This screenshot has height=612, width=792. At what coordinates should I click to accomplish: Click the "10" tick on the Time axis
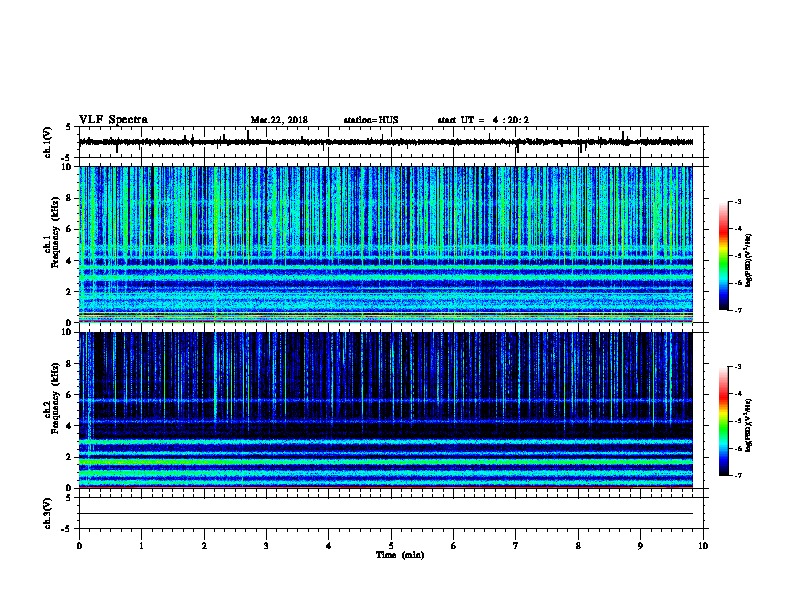[703, 546]
